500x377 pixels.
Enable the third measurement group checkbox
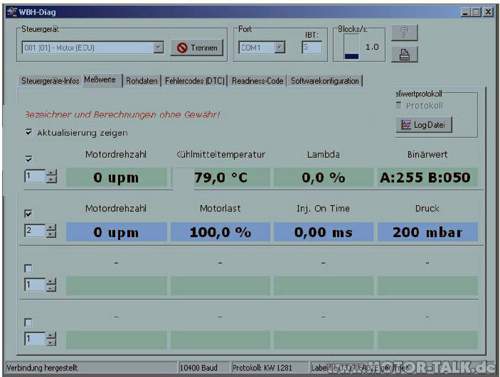pos(28,268)
